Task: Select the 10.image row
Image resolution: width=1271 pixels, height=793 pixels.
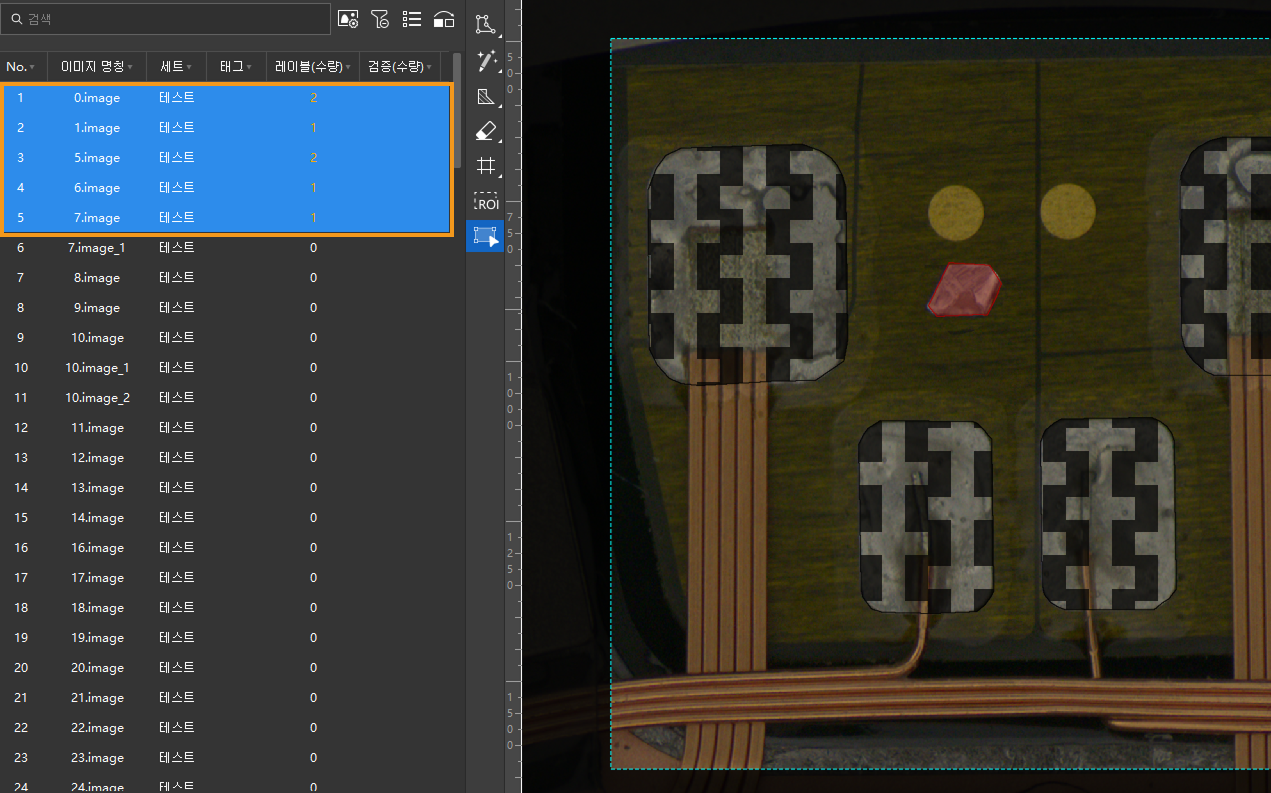Action: 227,338
